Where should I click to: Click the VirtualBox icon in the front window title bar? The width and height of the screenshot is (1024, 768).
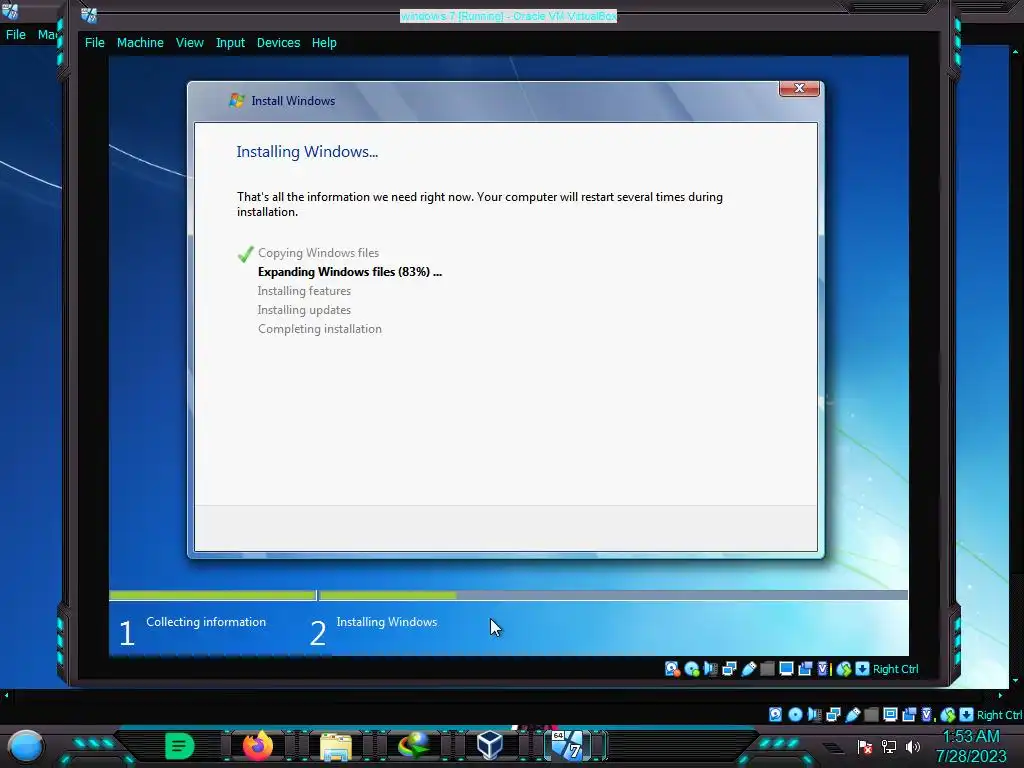(x=89, y=16)
